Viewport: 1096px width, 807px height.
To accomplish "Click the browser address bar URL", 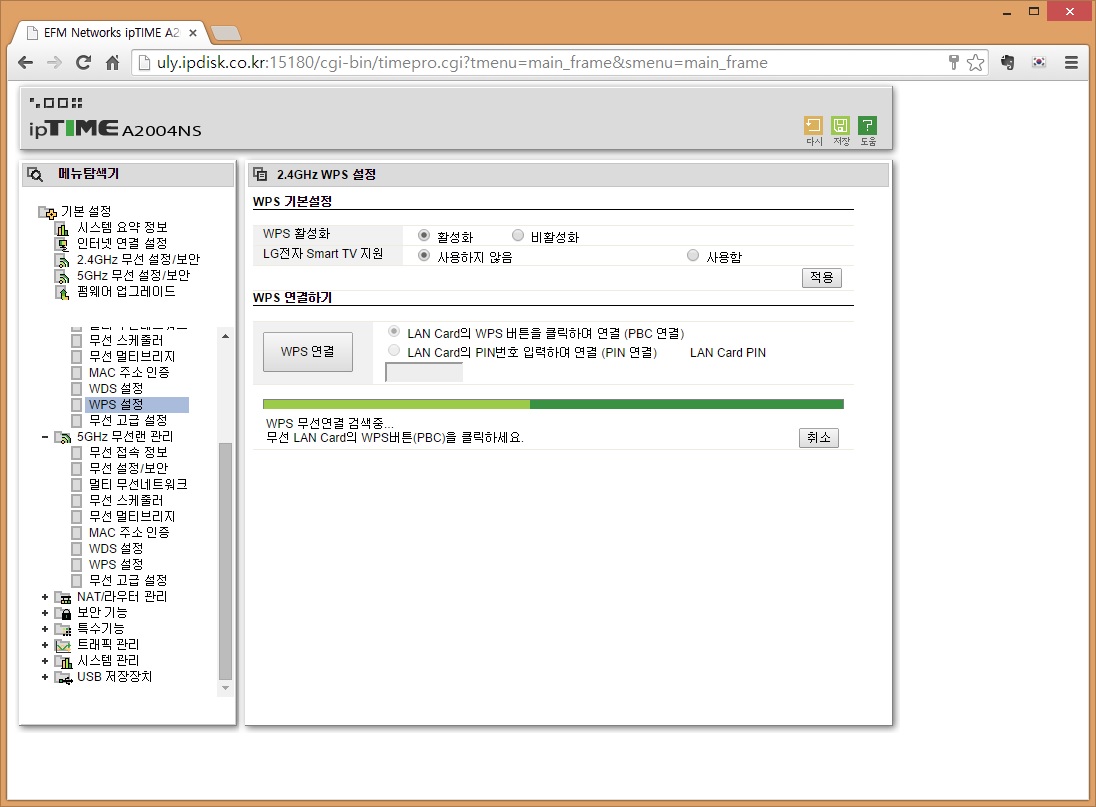I will point(461,63).
